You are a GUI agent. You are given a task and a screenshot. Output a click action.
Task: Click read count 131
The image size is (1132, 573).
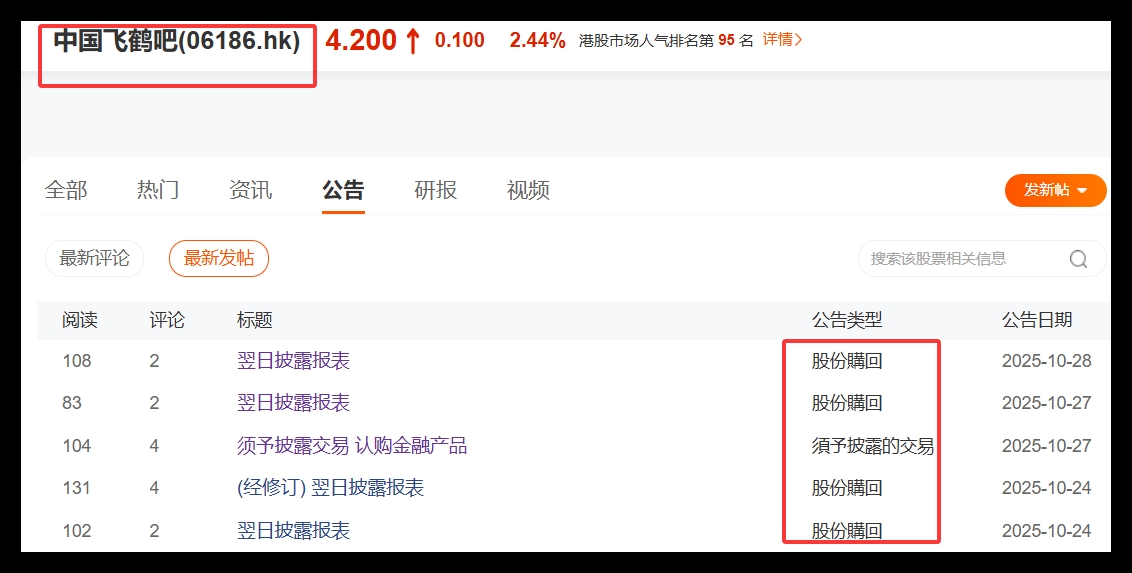click(x=77, y=489)
